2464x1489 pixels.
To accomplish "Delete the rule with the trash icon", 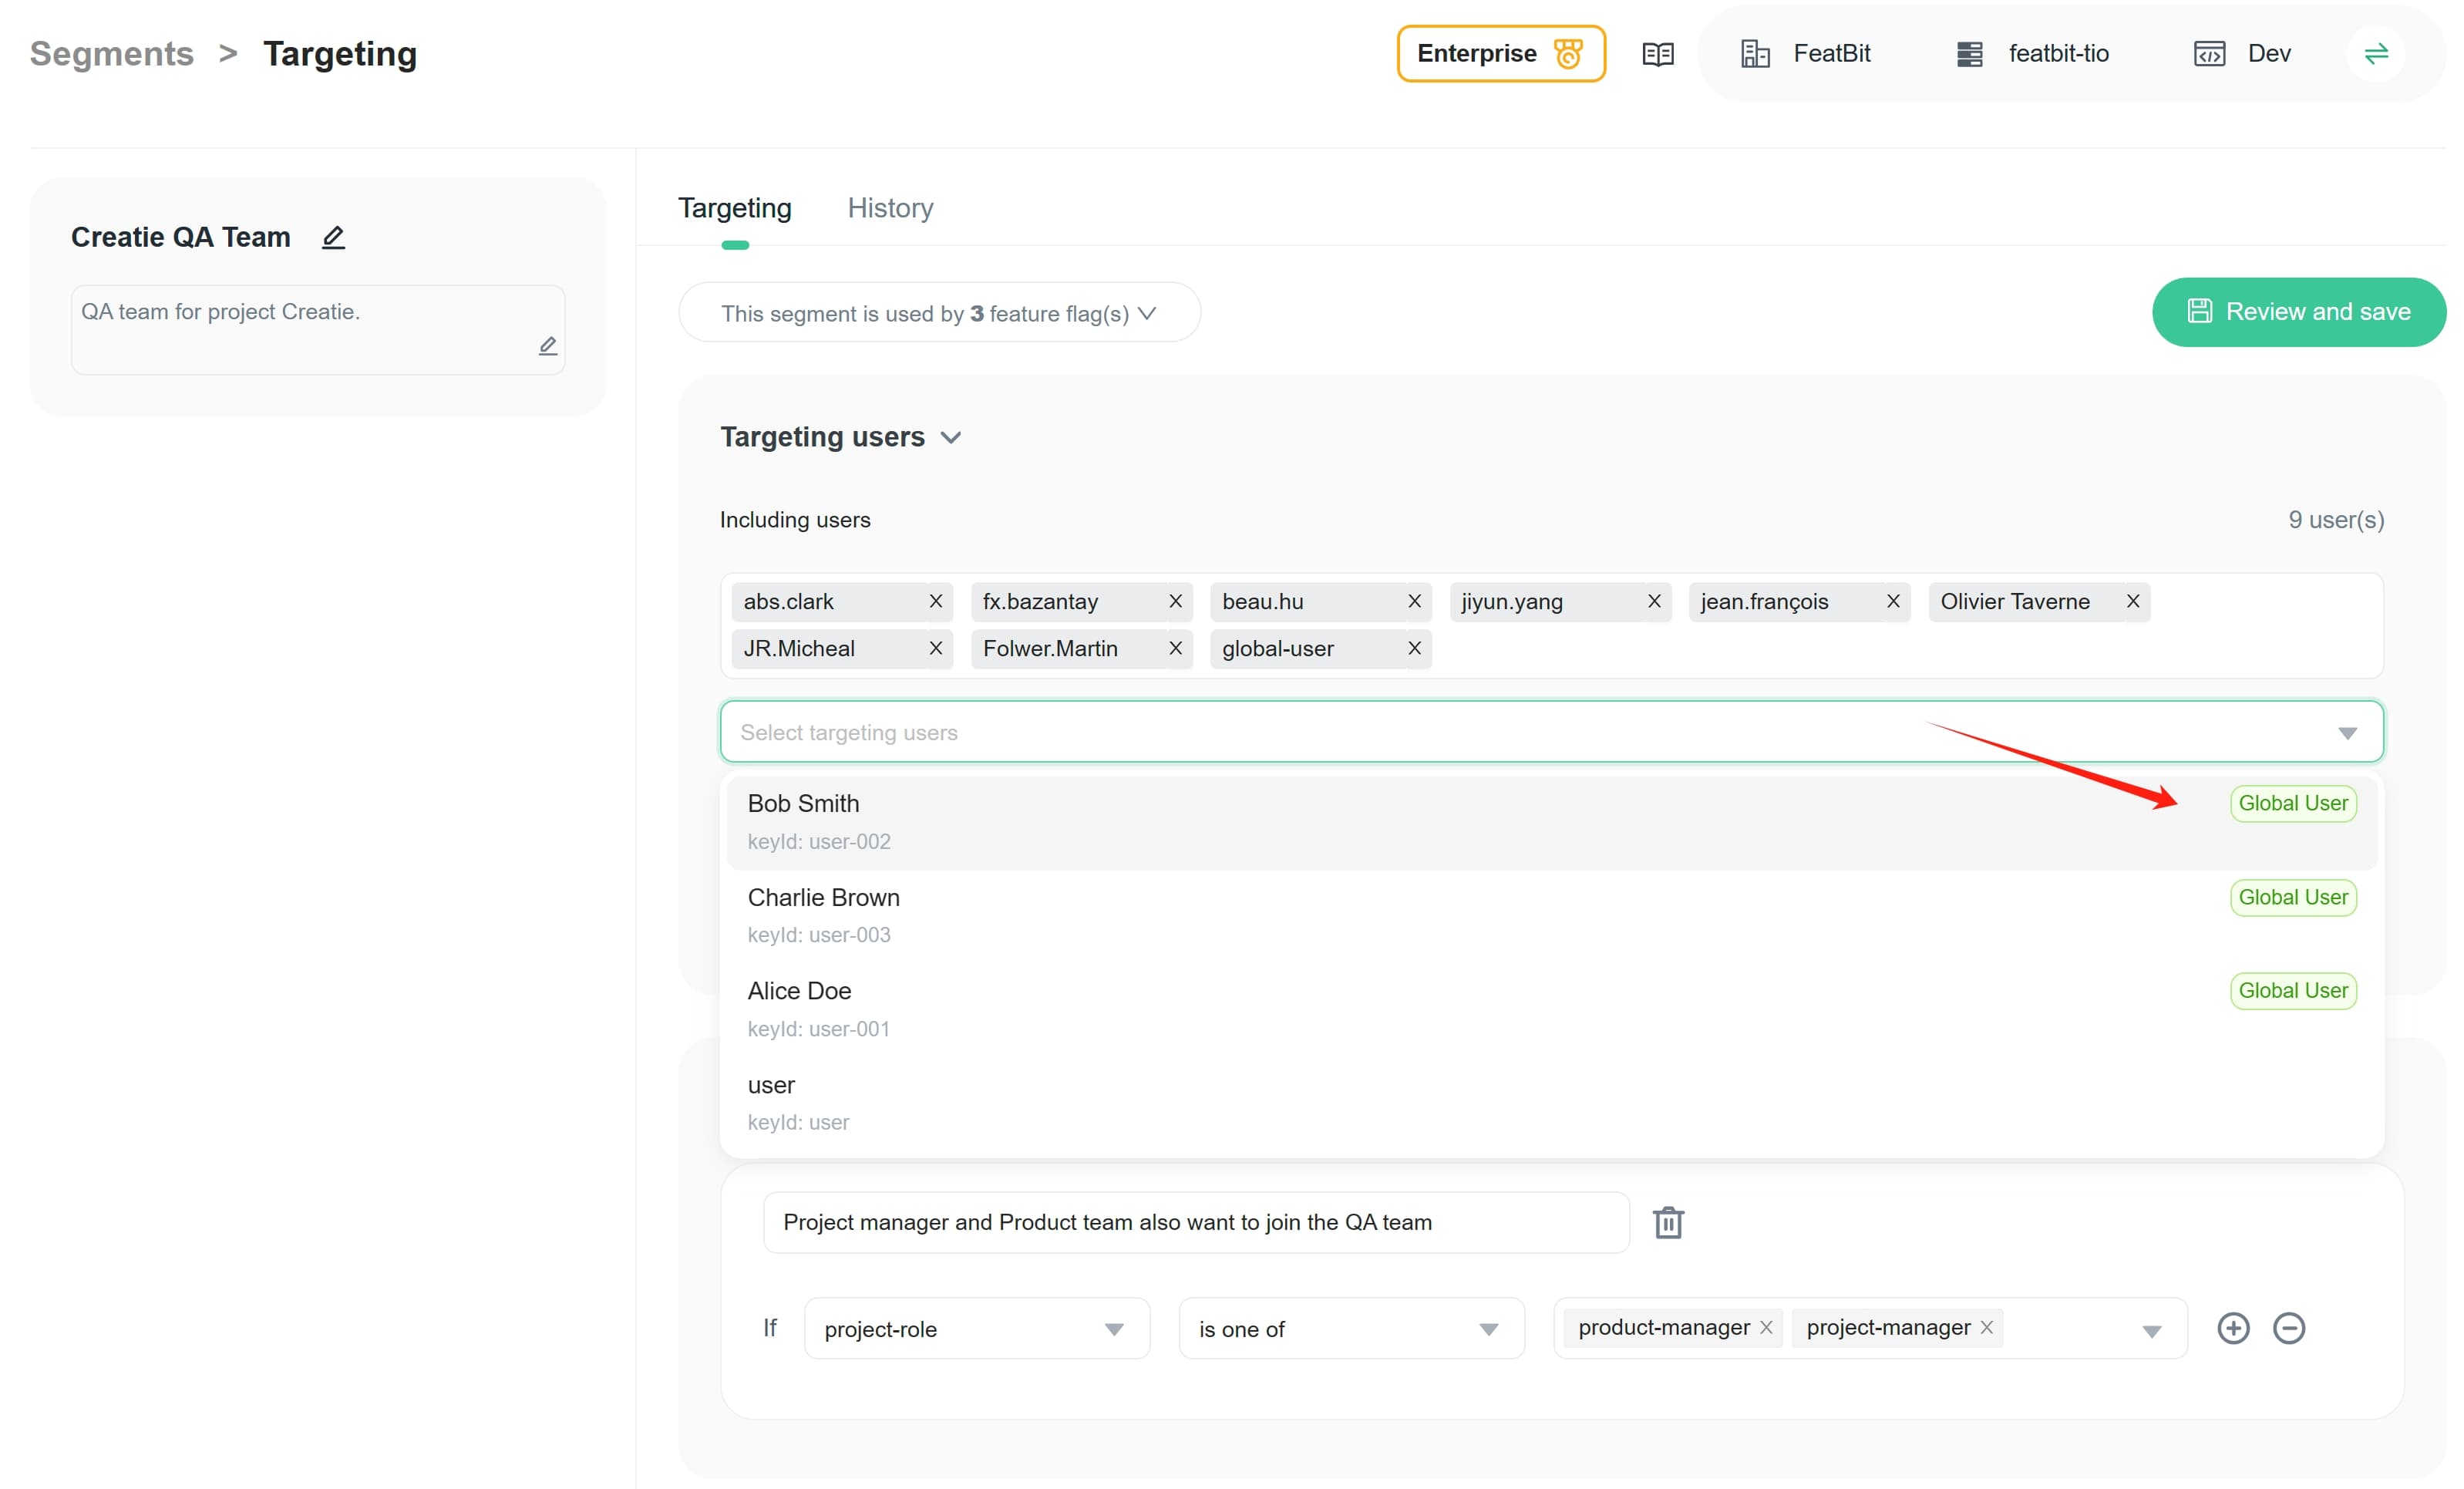I will click(x=1667, y=1222).
